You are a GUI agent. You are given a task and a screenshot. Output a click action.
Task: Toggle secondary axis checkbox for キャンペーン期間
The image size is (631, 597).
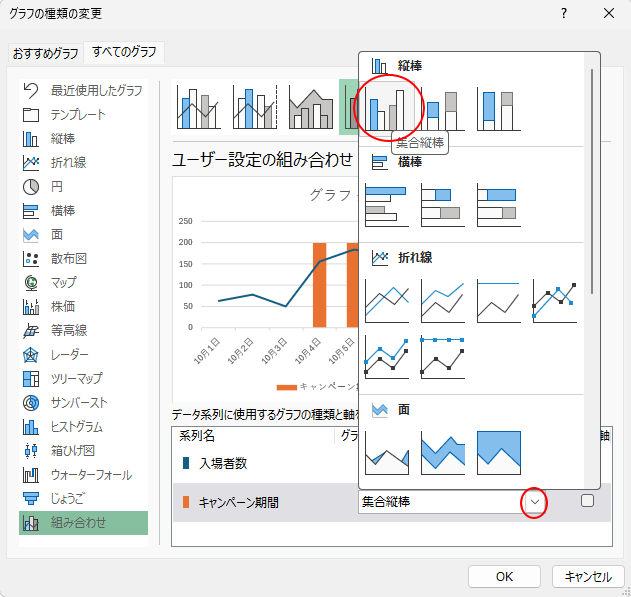[x=588, y=501]
